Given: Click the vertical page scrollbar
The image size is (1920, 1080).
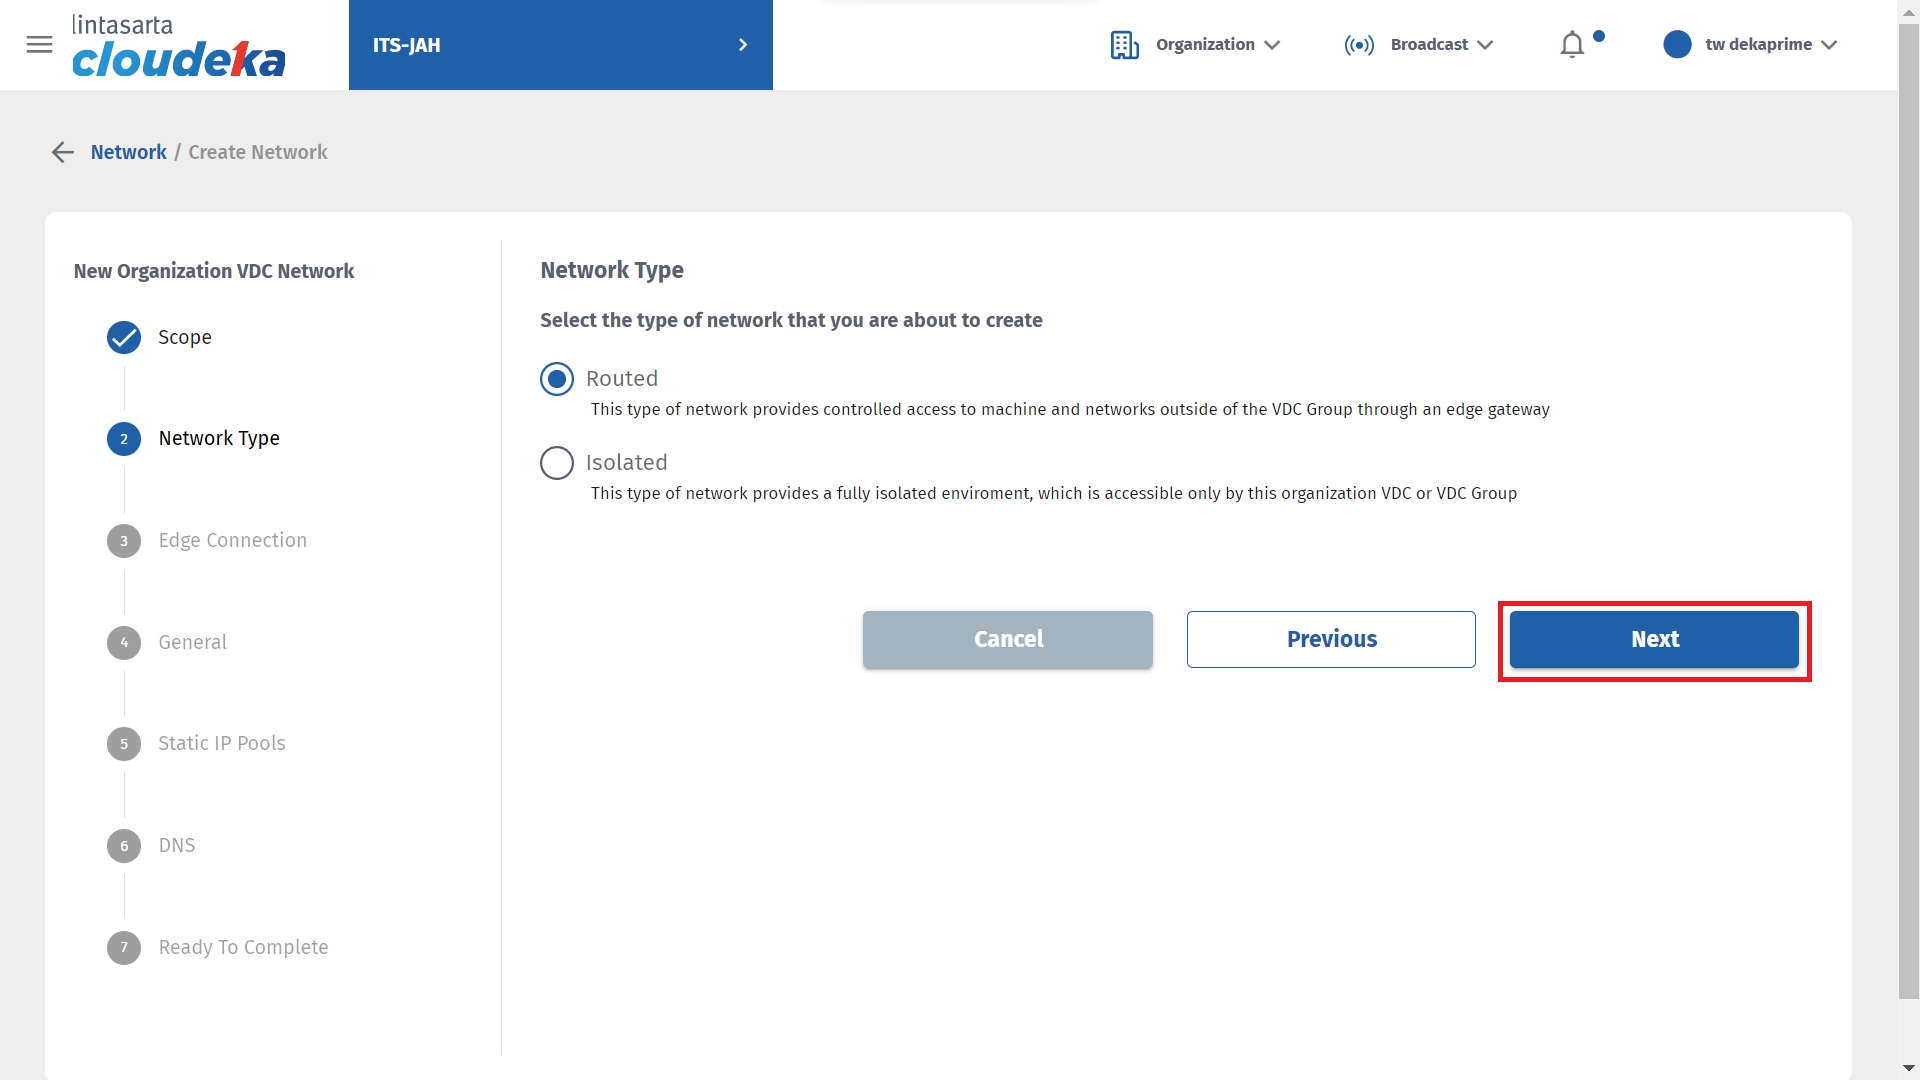Looking at the screenshot, I should (1908, 500).
